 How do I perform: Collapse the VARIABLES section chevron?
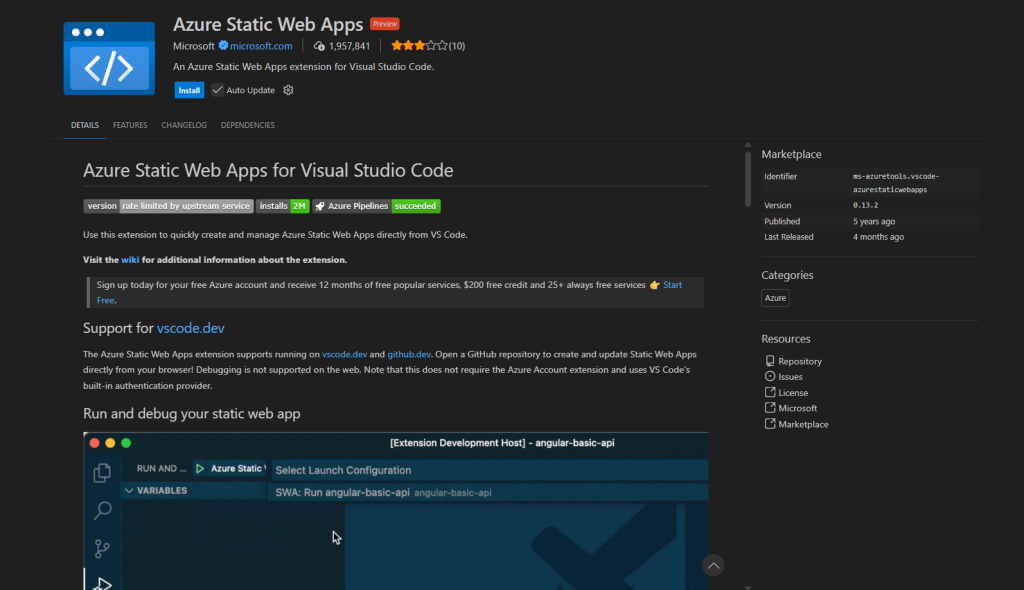pyautogui.click(x=128, y=491)
